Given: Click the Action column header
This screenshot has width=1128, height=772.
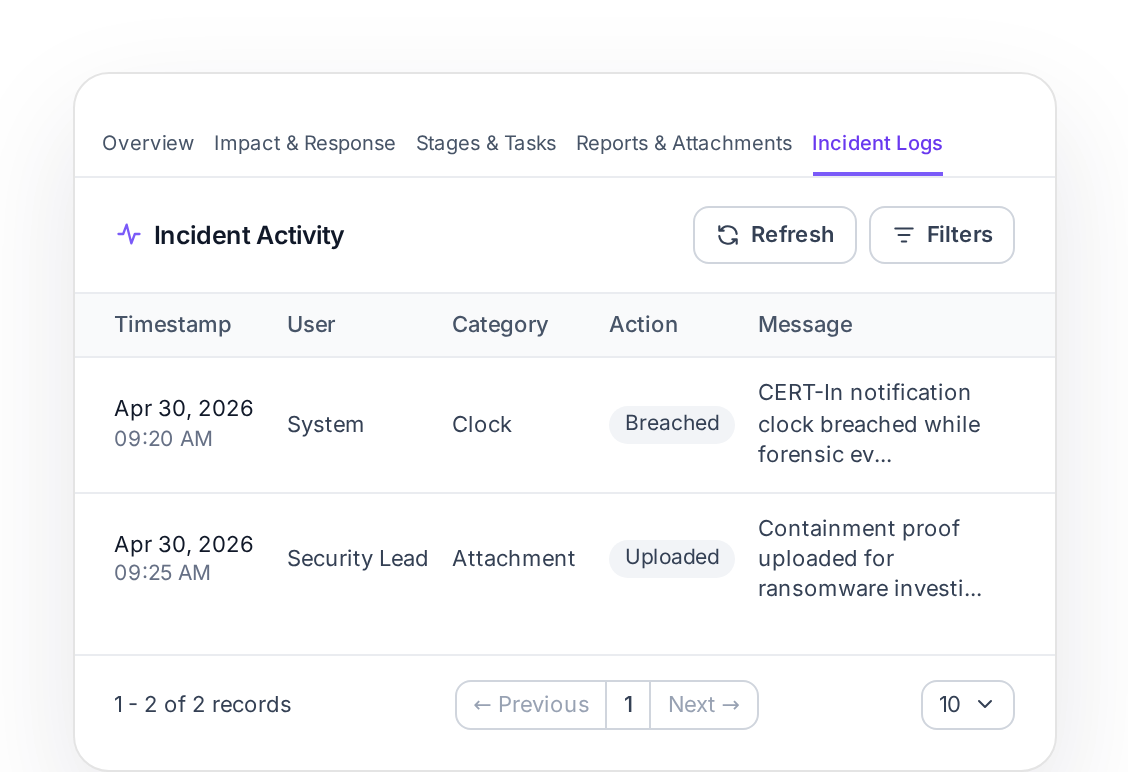Looking at the screenshot, I should [643, 324].
